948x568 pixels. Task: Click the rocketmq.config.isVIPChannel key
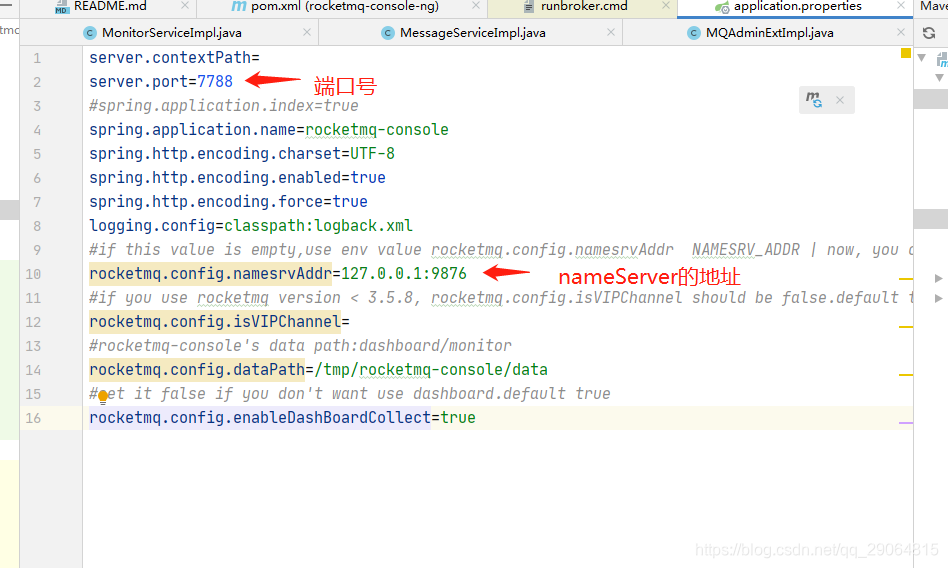pos(215,322)
